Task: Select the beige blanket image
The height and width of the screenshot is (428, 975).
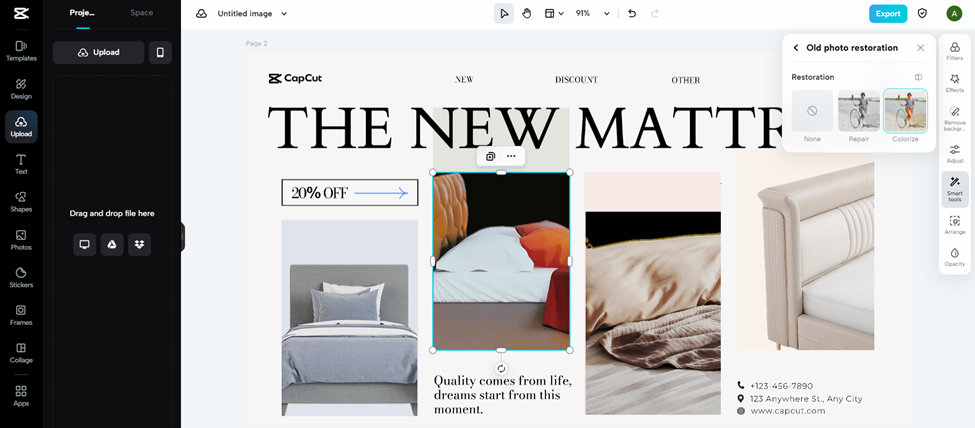Action: click(x=653, y=313)
